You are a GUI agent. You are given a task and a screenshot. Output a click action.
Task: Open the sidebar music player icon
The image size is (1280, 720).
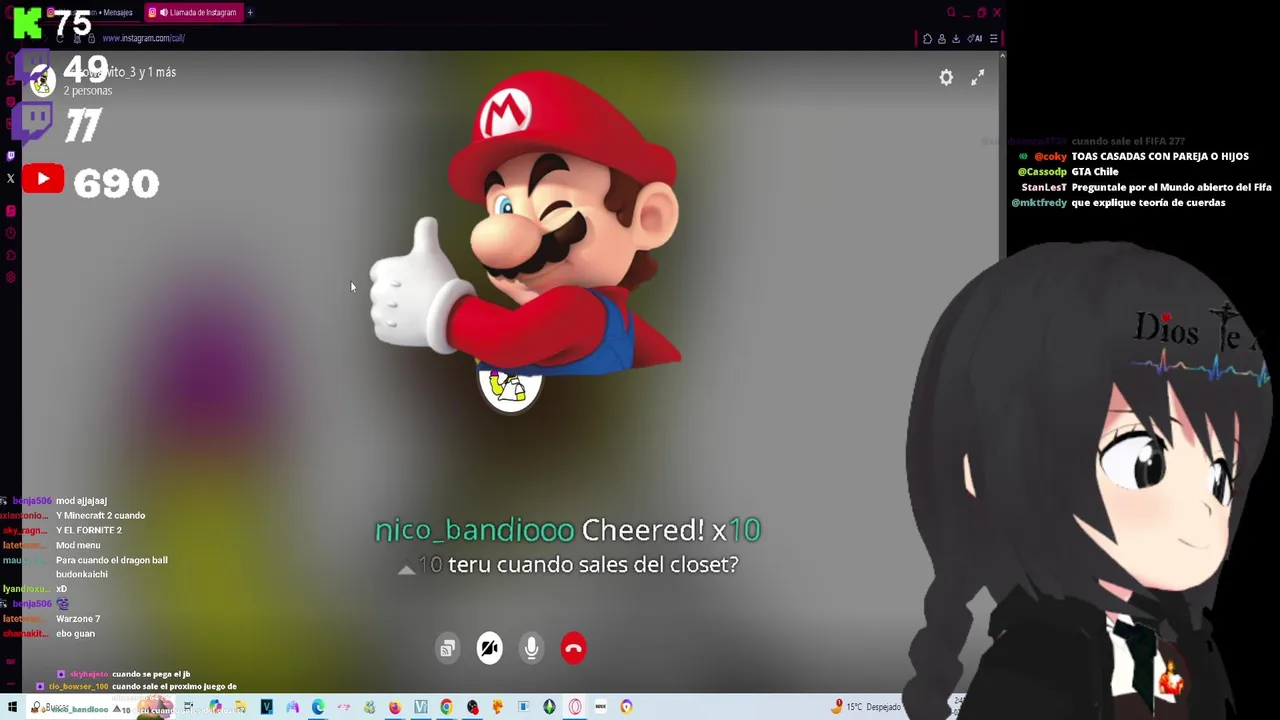[11, 211]
